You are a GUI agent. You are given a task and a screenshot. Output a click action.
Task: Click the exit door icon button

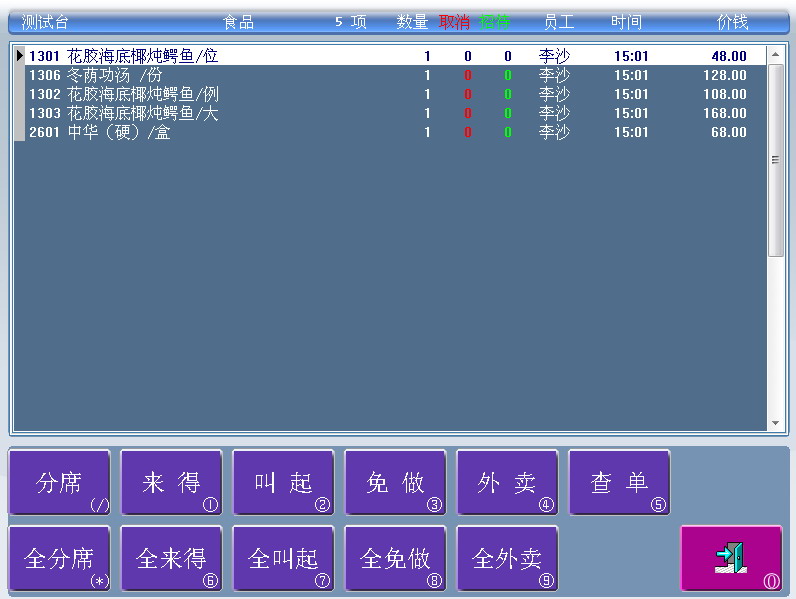pyautogui.click(x=731, y=558)
